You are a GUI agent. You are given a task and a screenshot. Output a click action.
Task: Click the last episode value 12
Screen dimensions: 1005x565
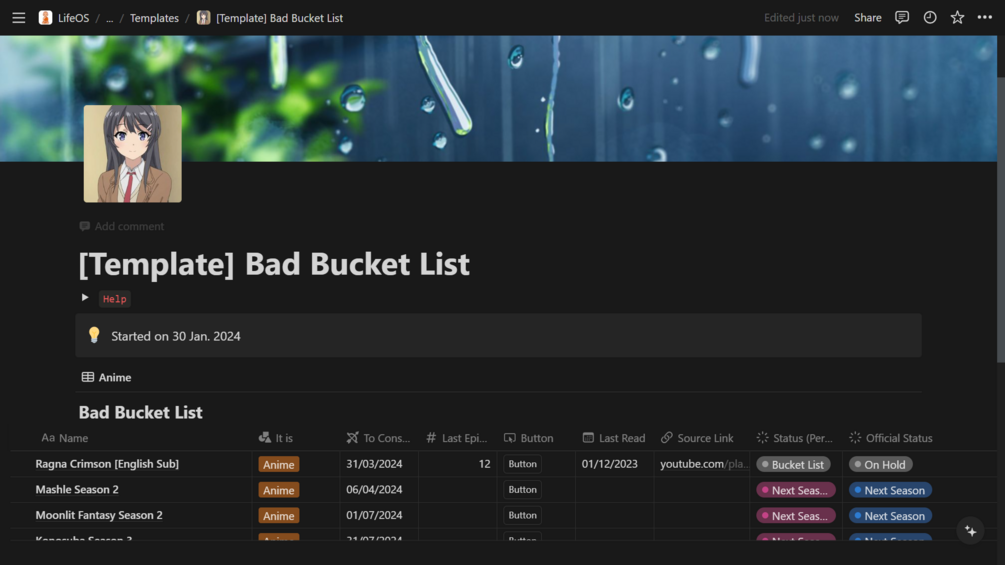pos(485,464)
